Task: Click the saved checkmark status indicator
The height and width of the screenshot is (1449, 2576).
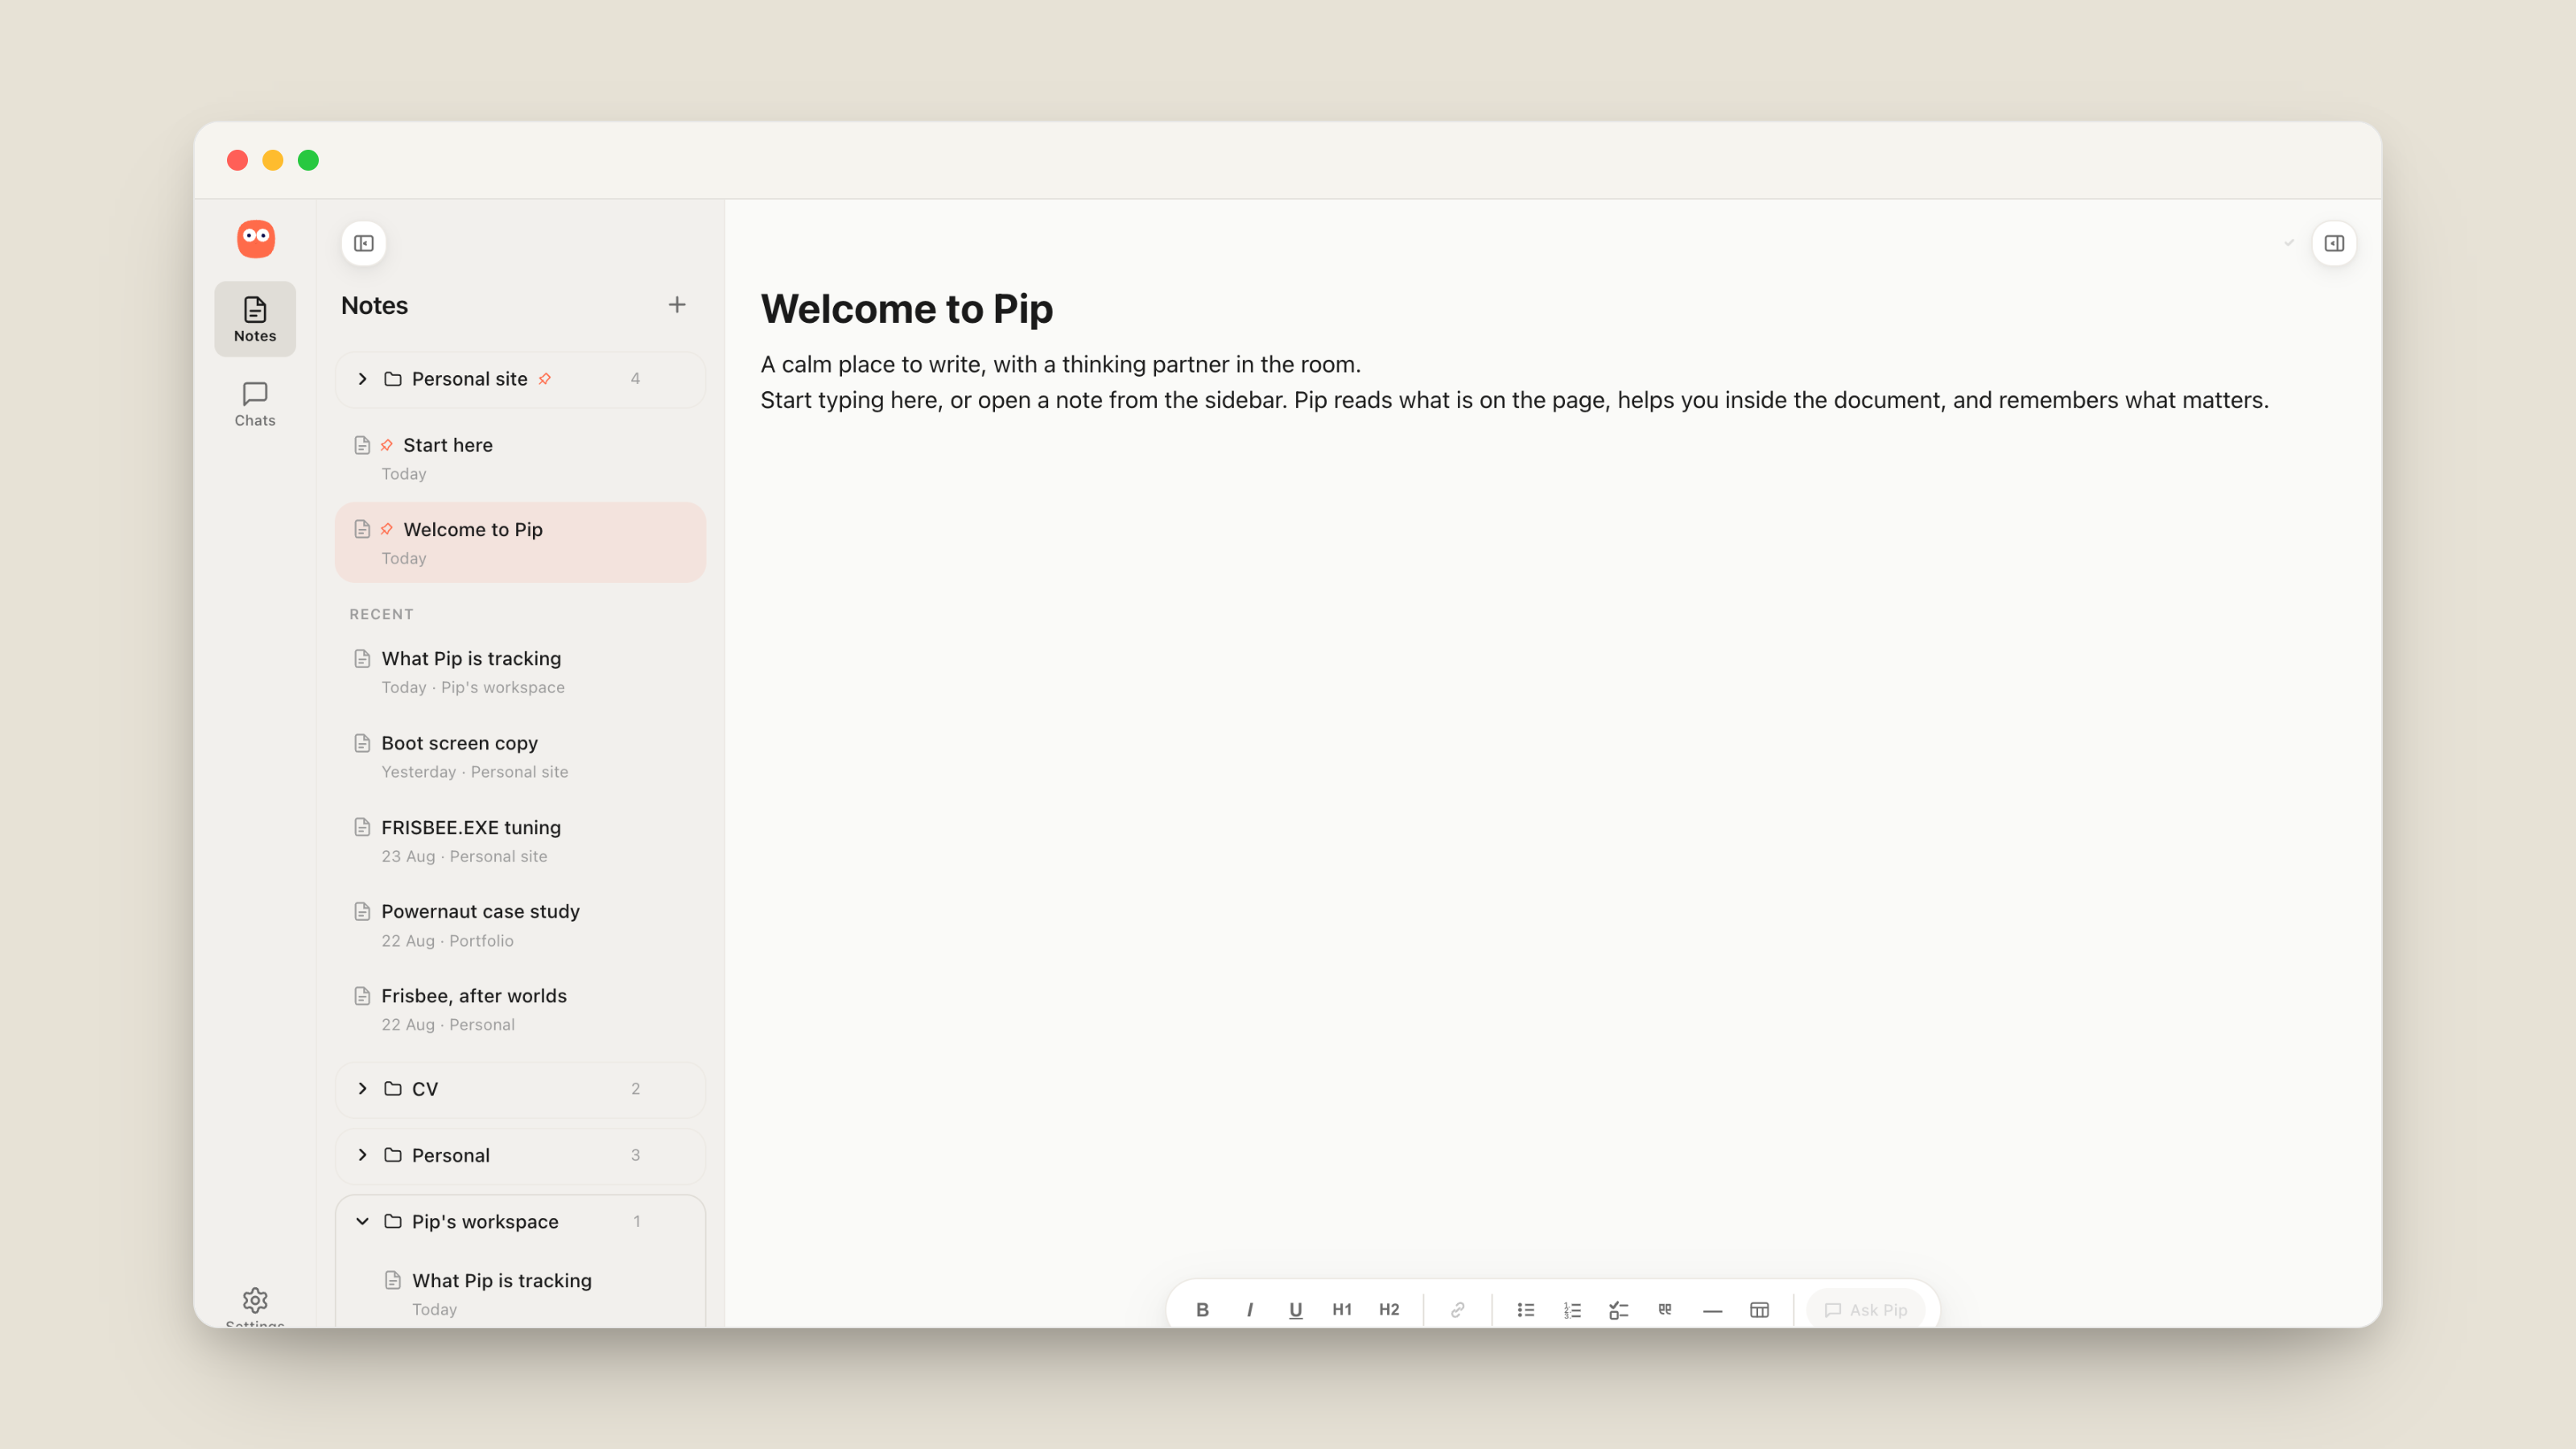Action: coord(2289,243)
